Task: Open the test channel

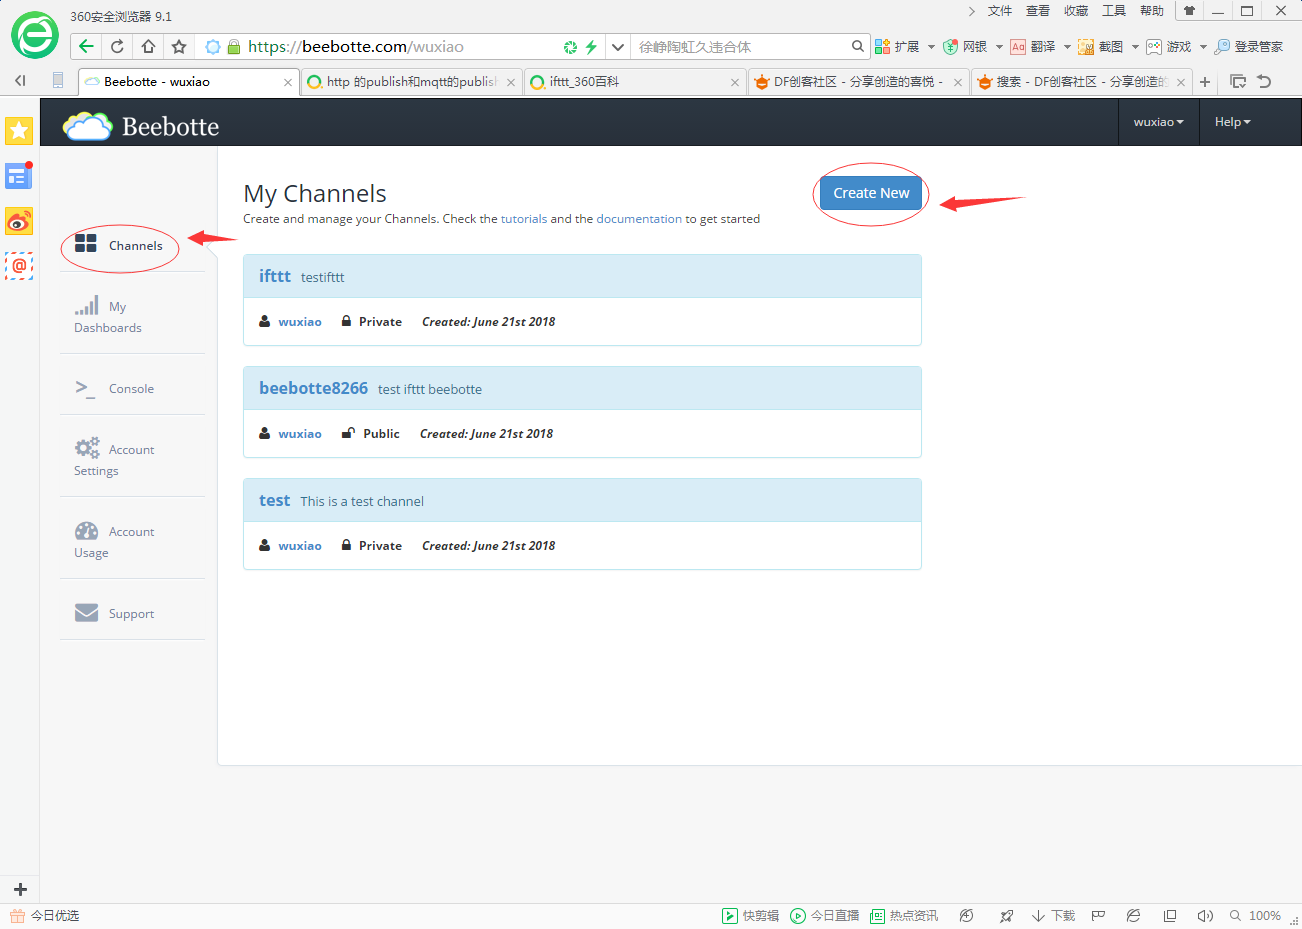Action: point(274,500)
